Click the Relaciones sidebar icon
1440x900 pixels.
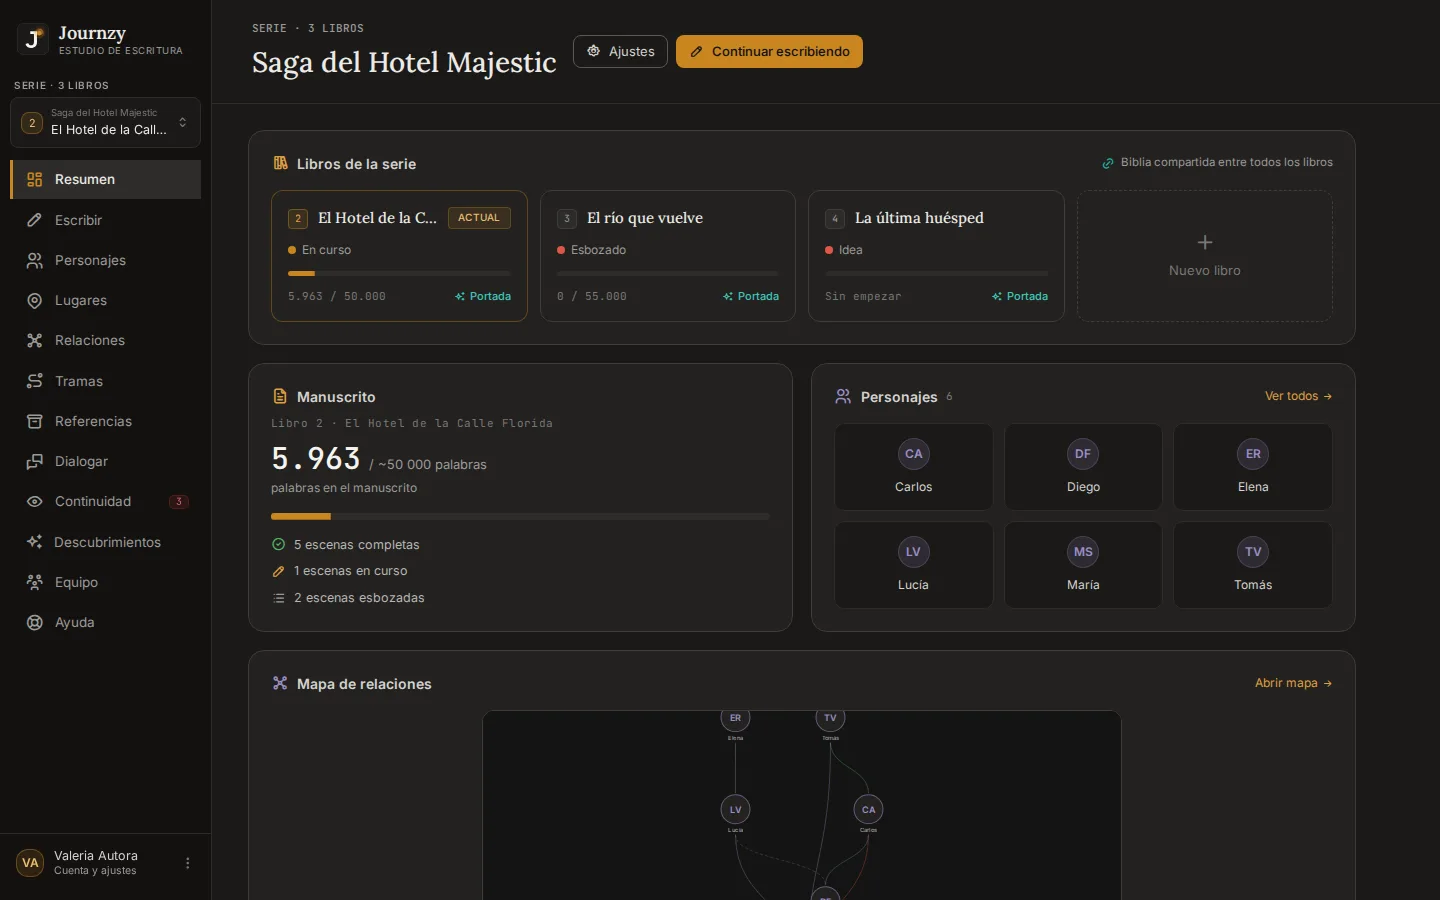coord(34,340)
